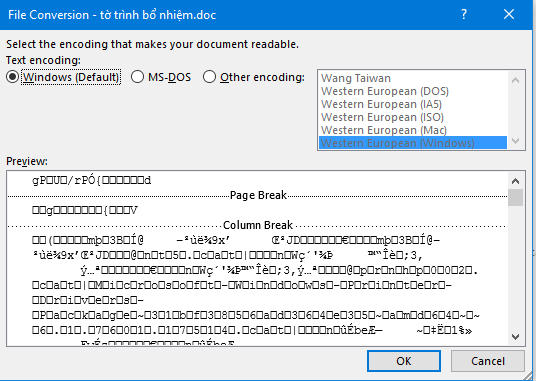
Task: Click preview pane scroll up arrow
Action: click(x=515, y=181)
